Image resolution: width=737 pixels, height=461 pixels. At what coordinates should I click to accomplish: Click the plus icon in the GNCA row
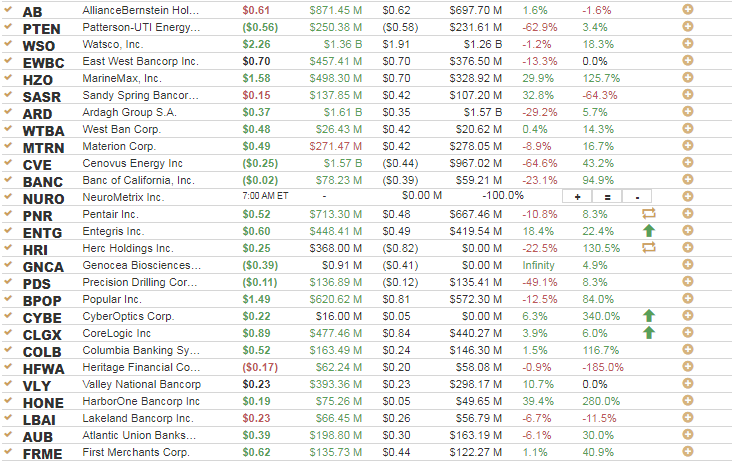coord(688,264)
